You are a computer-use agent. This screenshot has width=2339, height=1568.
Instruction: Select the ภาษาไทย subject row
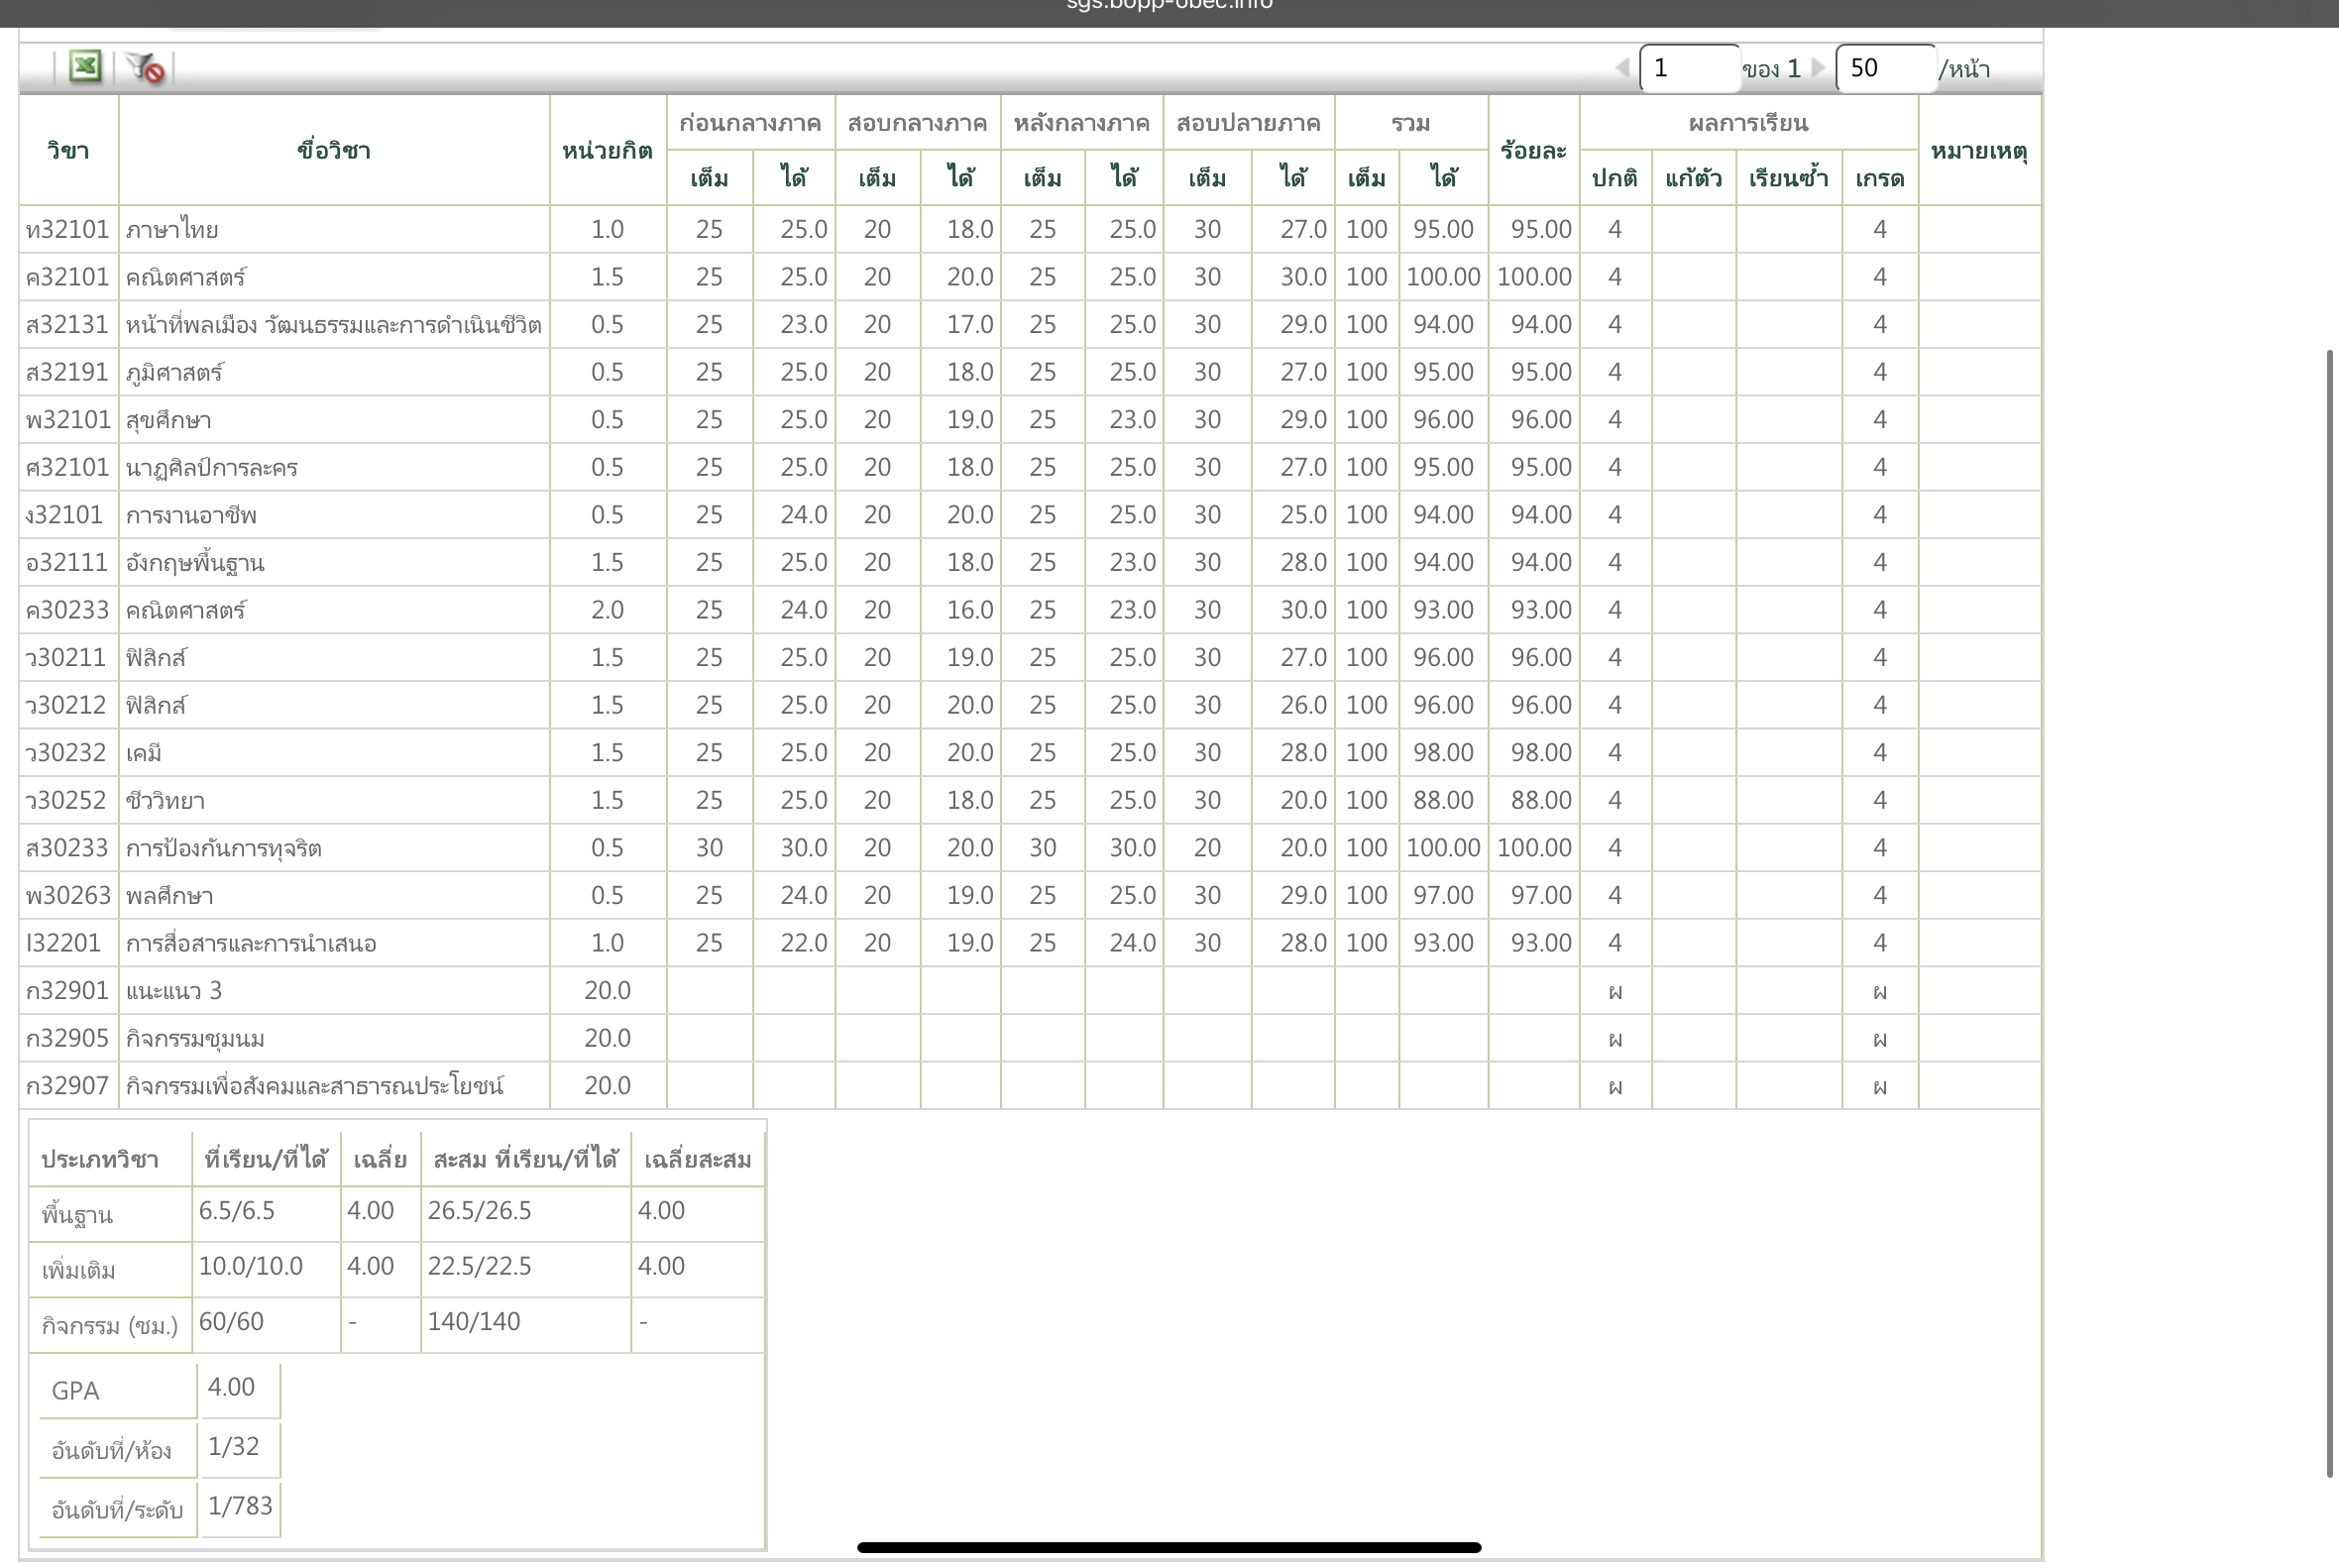coord(172,230)
